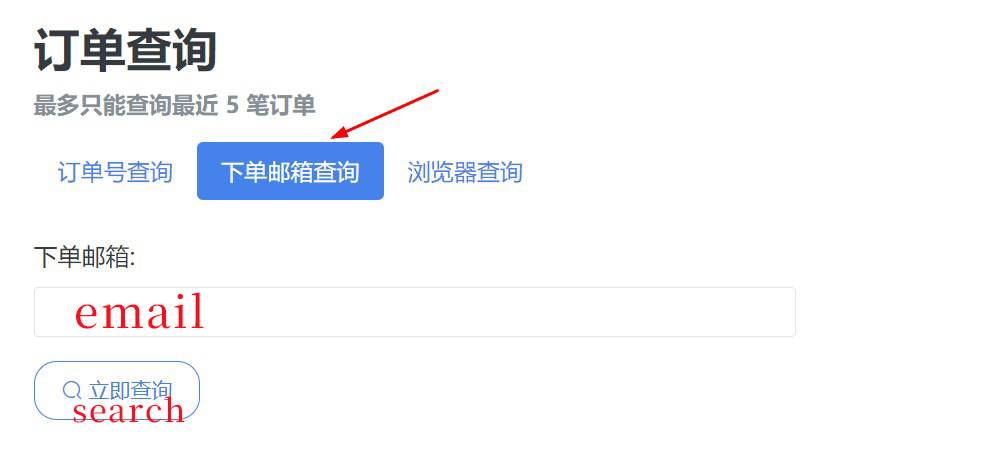
Task: Select the 下单邮箱查询 tab
Action: click(x=290, y=172)
